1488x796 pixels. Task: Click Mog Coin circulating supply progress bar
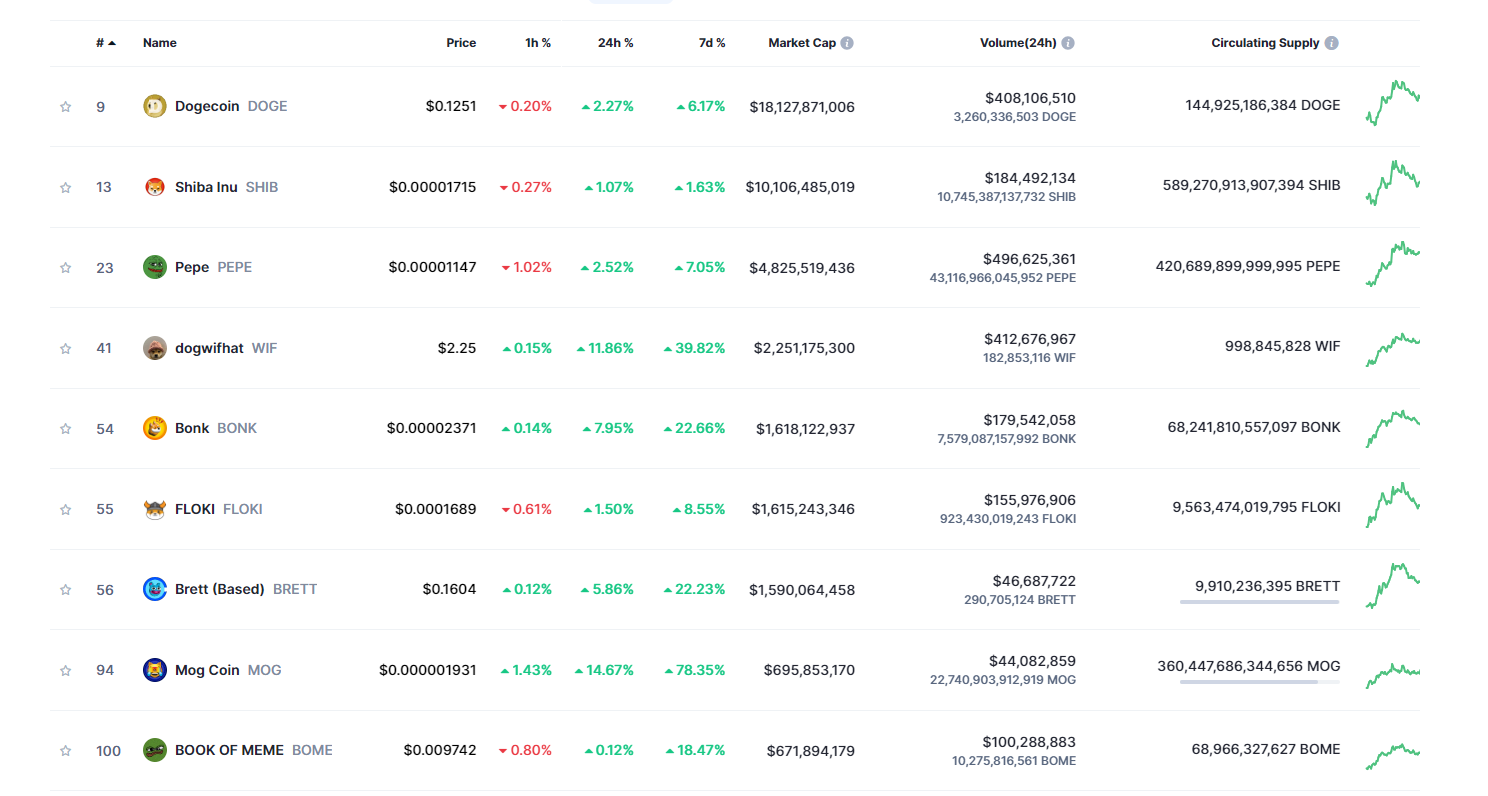1259,682
